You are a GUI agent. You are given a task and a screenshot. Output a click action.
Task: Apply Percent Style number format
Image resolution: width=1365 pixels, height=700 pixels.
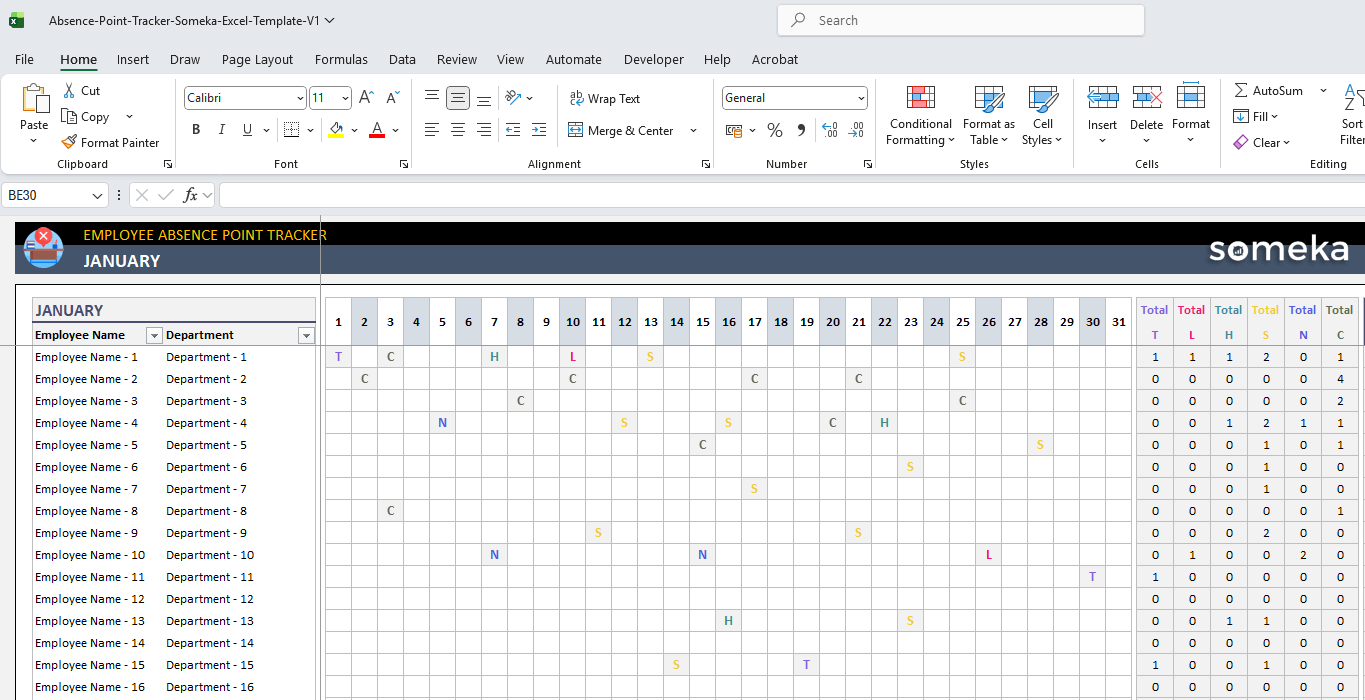775,130
